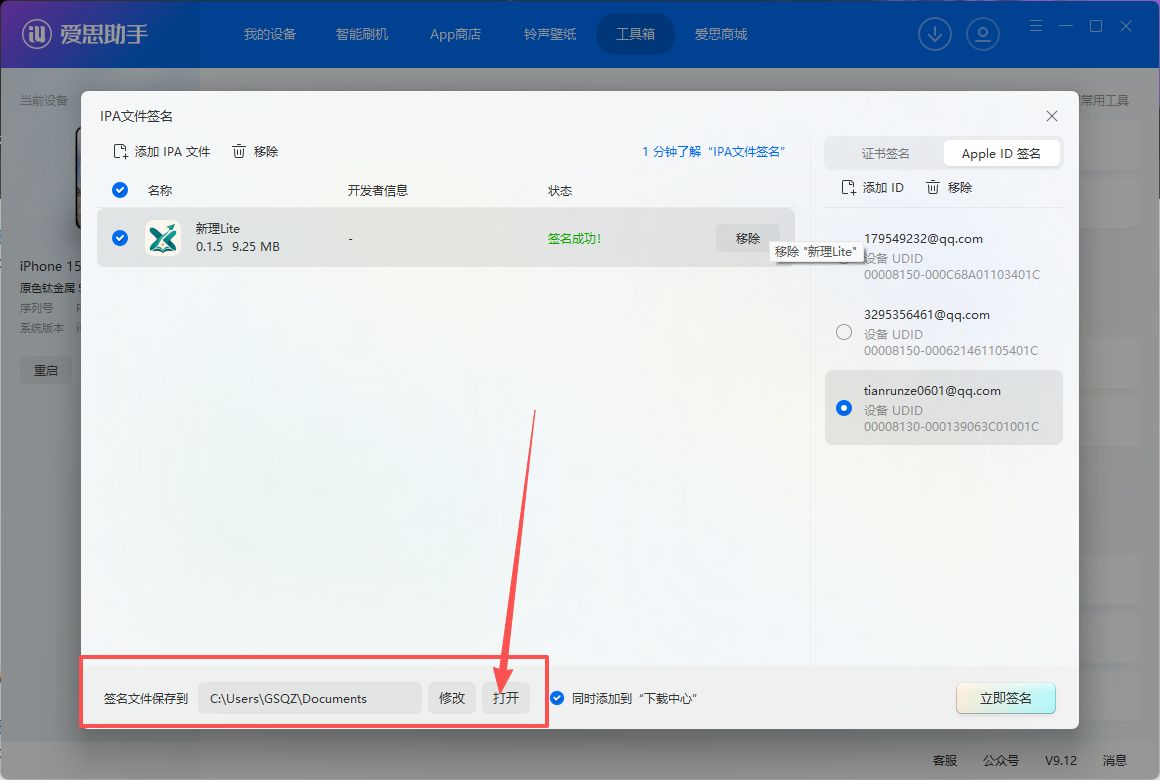Close the IPA文件签名 dialog

pos(1052,116)
